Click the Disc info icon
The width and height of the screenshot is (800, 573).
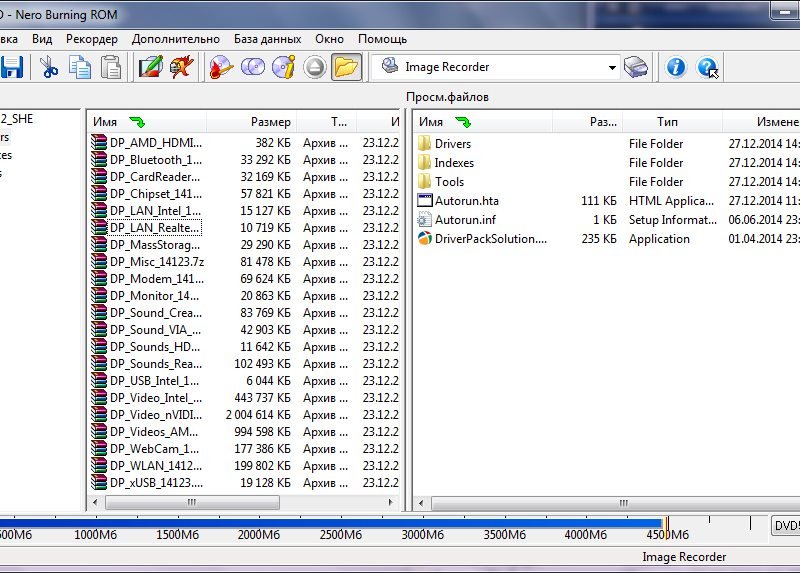coord(284,67)
